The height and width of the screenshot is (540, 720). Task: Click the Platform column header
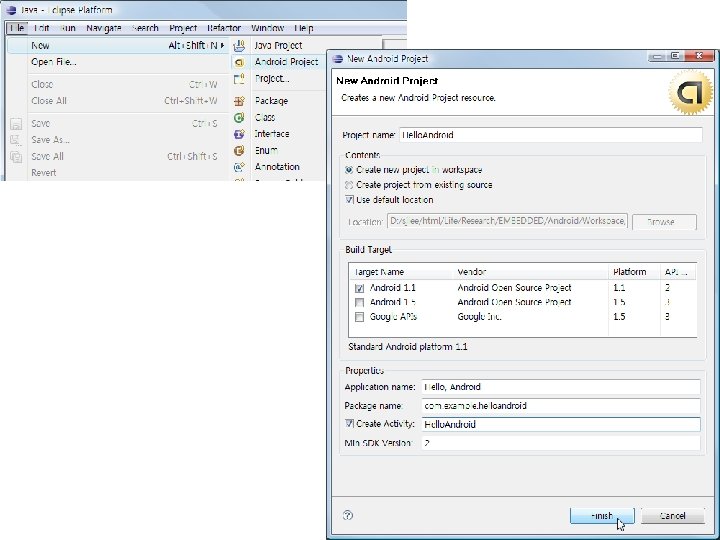pos(634,272)
